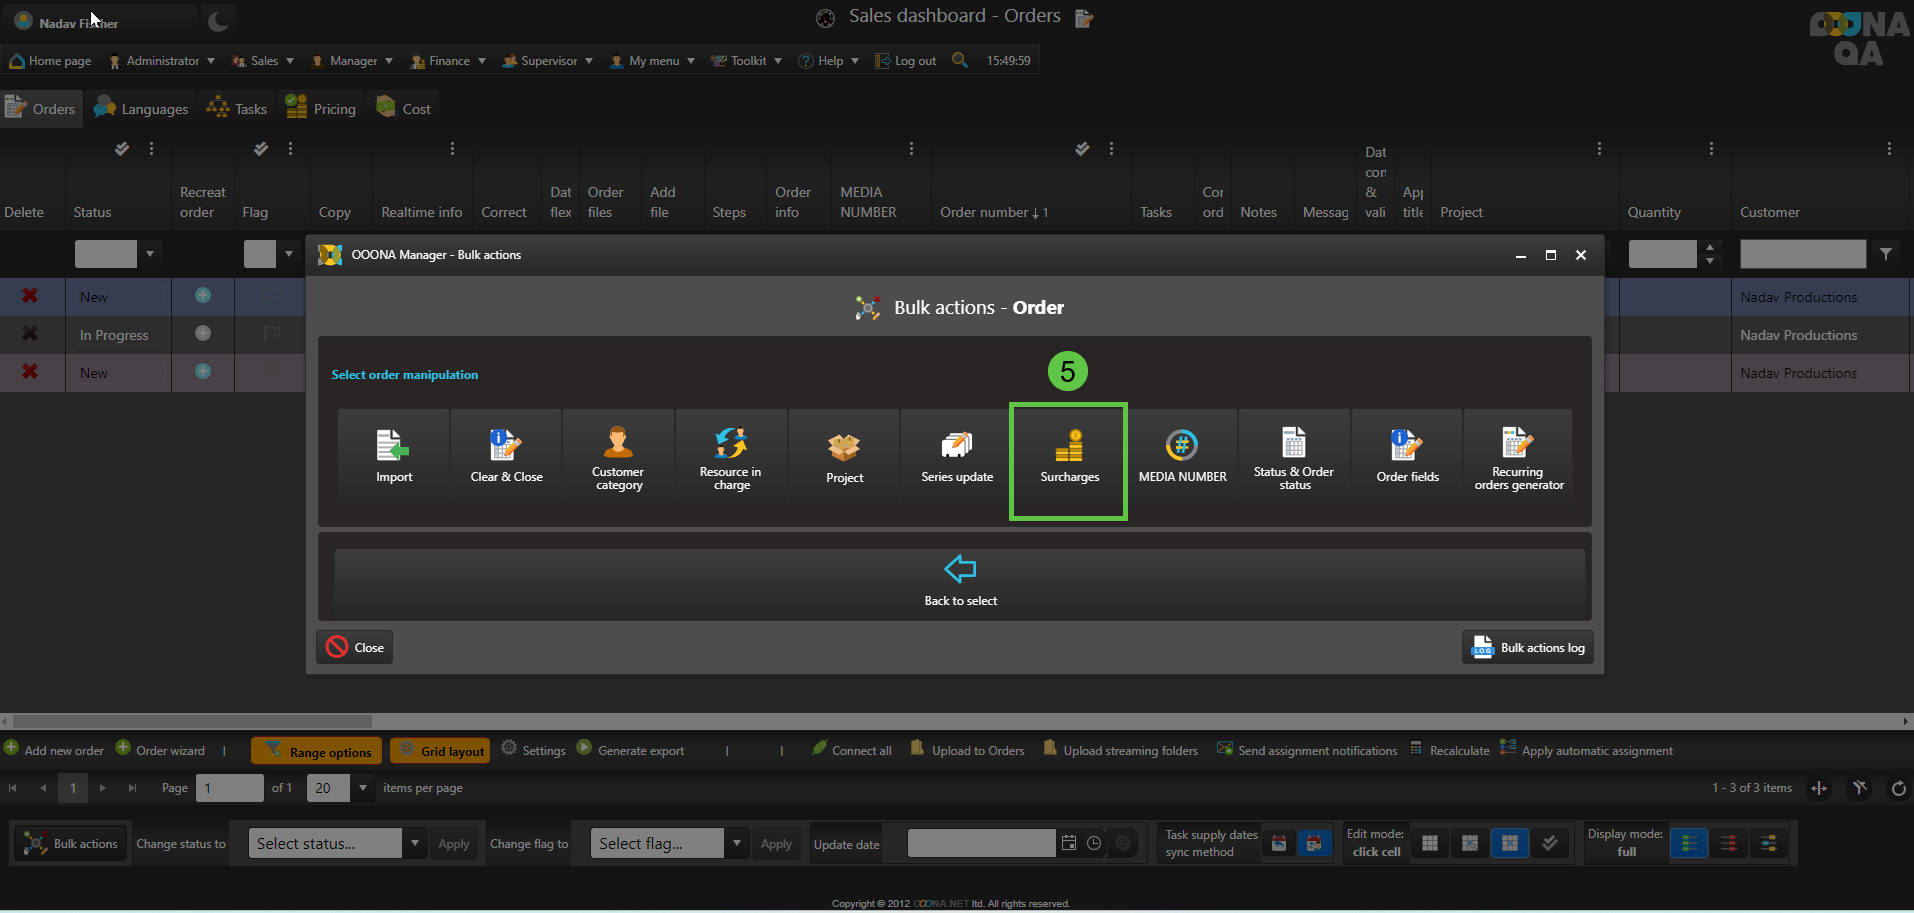The image size is (1914, 913).
Task: Open the Finance menu
Action: click(x=448, y=61)
